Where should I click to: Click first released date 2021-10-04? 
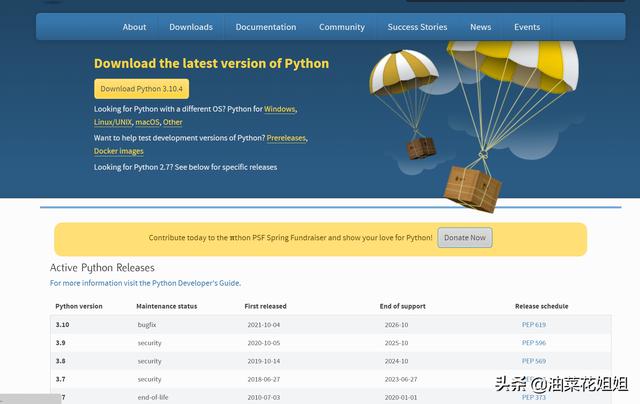(x=264, y=325)
